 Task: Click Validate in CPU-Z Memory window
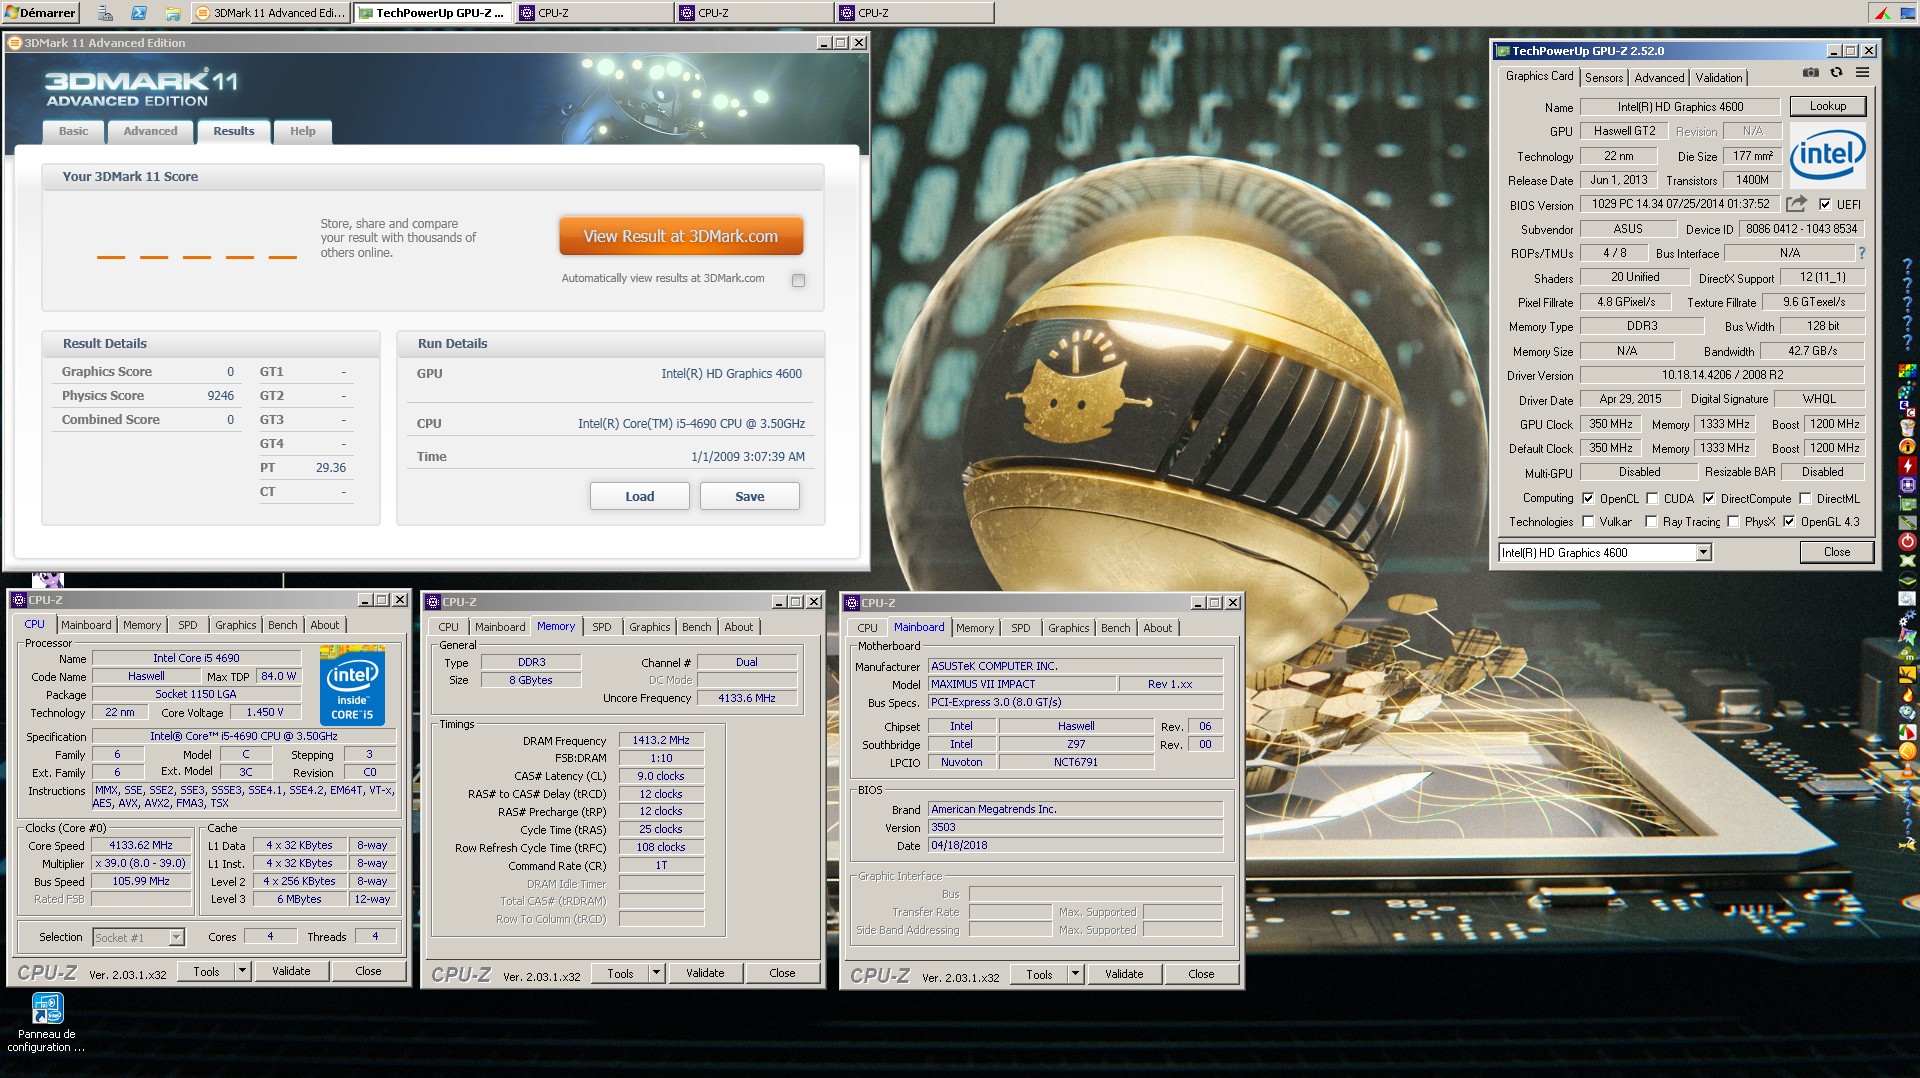click(x=705, y=973)
